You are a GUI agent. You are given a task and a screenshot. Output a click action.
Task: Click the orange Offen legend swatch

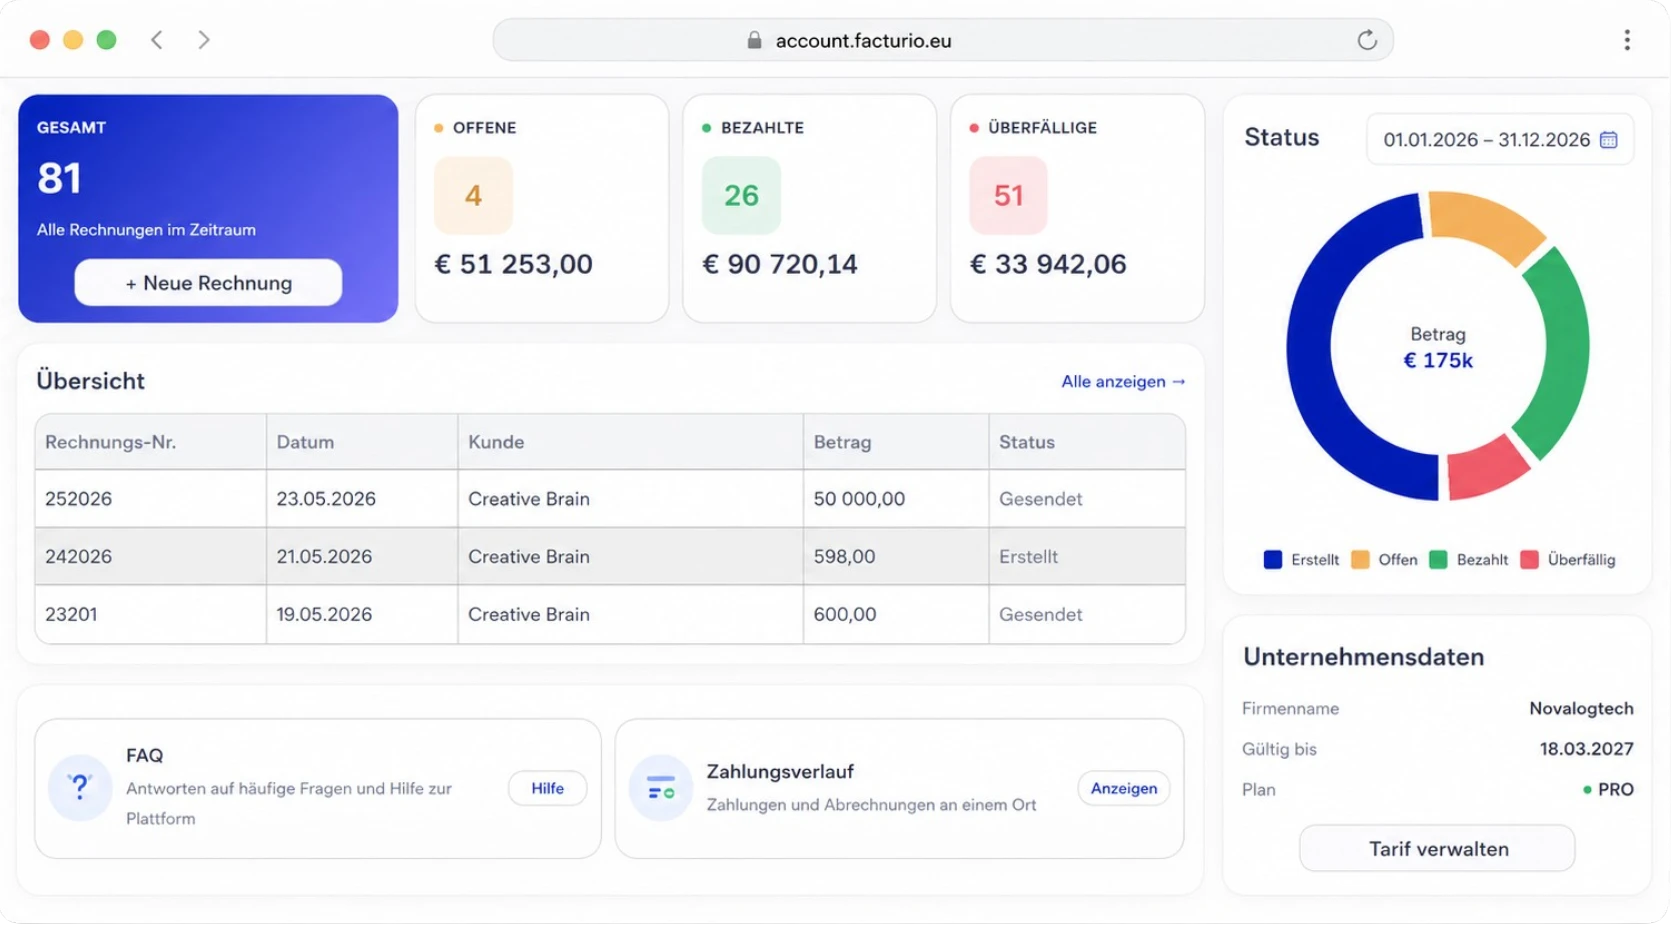(x=1360, y=560)
